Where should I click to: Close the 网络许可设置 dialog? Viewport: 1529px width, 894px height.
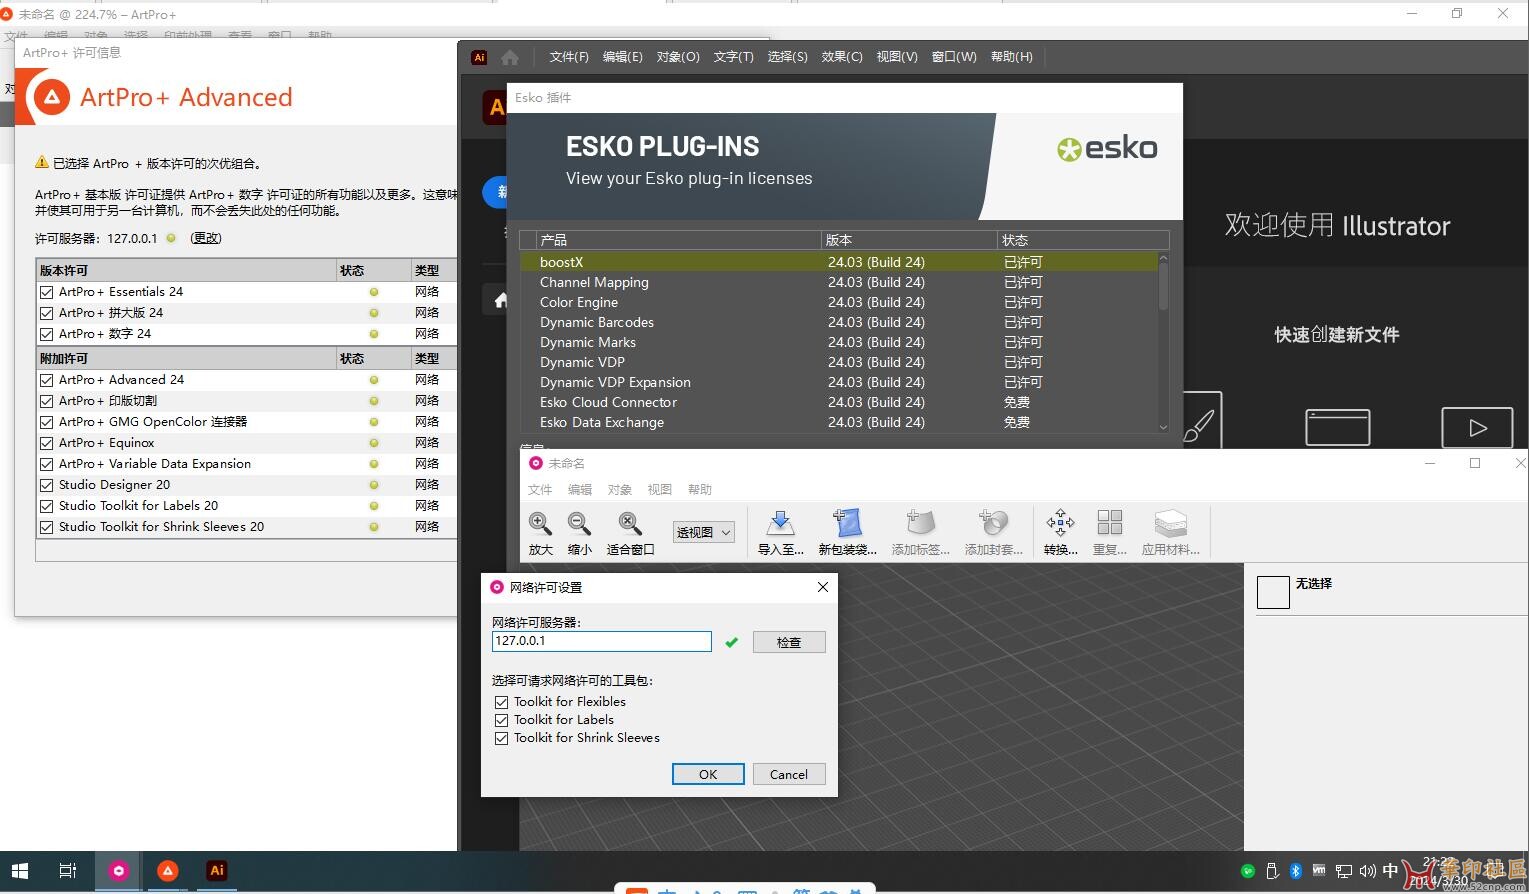(x=823, y=587)
